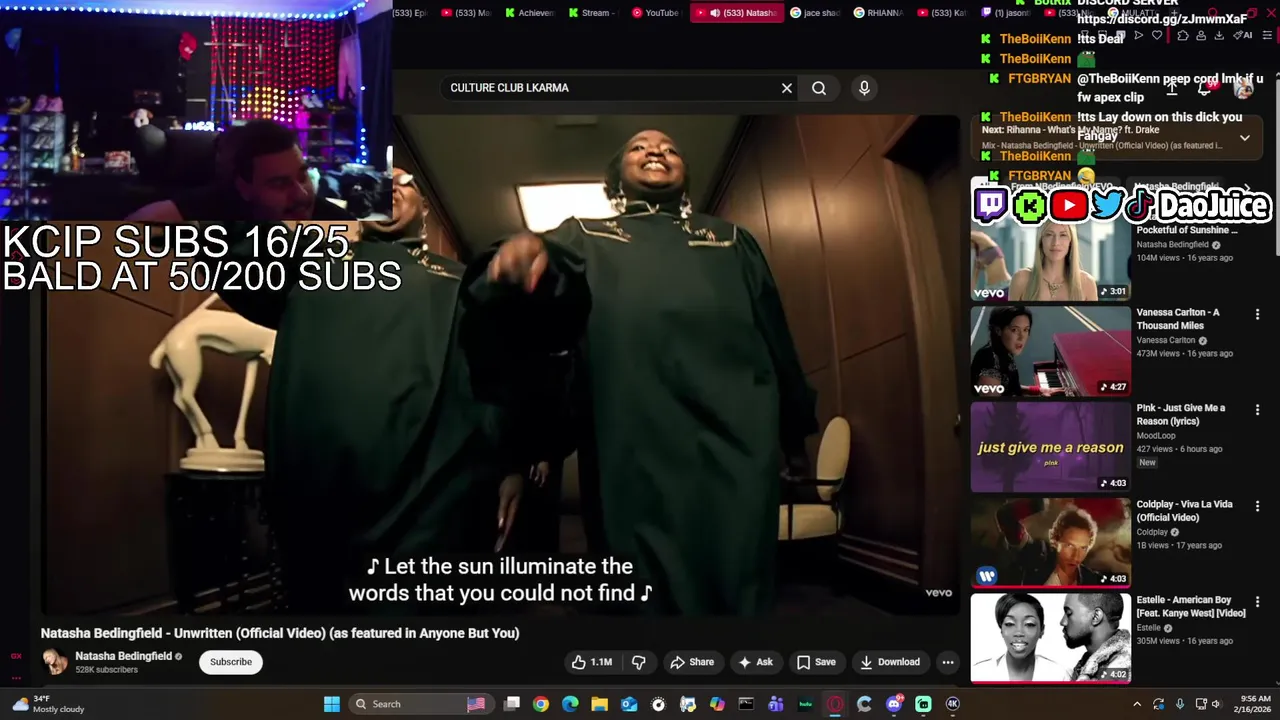Switch to the Stream Kick tab

pyautogui.click(x=592, y=13)
